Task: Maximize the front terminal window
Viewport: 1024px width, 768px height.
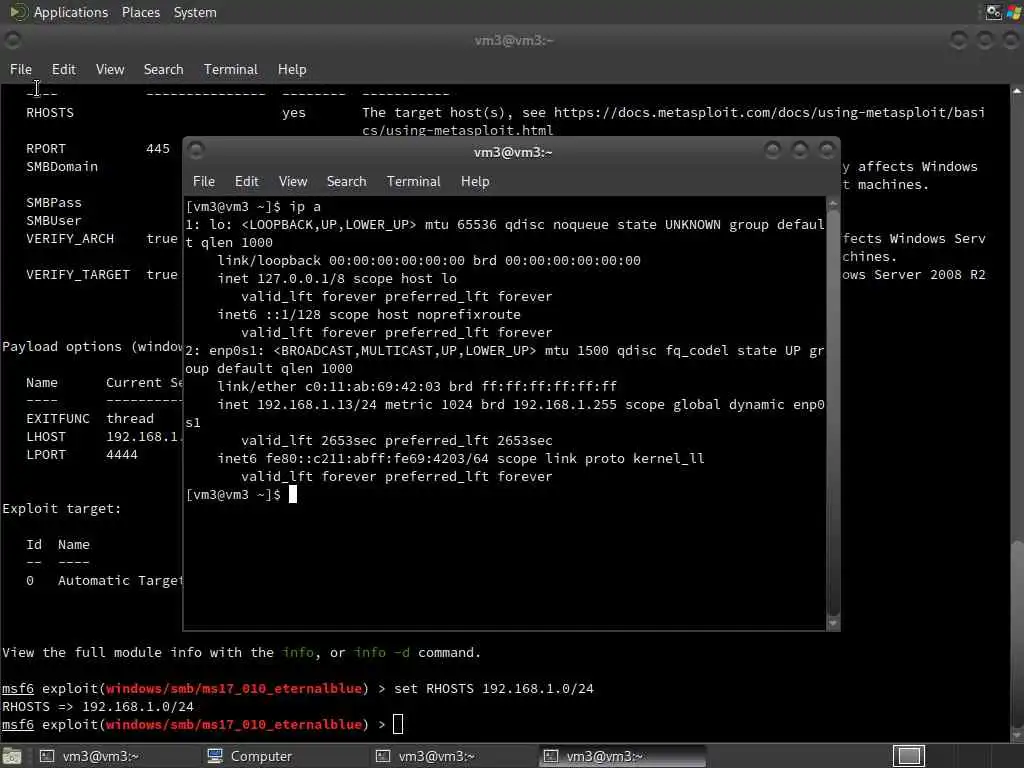Action: [x=800, y=151]
